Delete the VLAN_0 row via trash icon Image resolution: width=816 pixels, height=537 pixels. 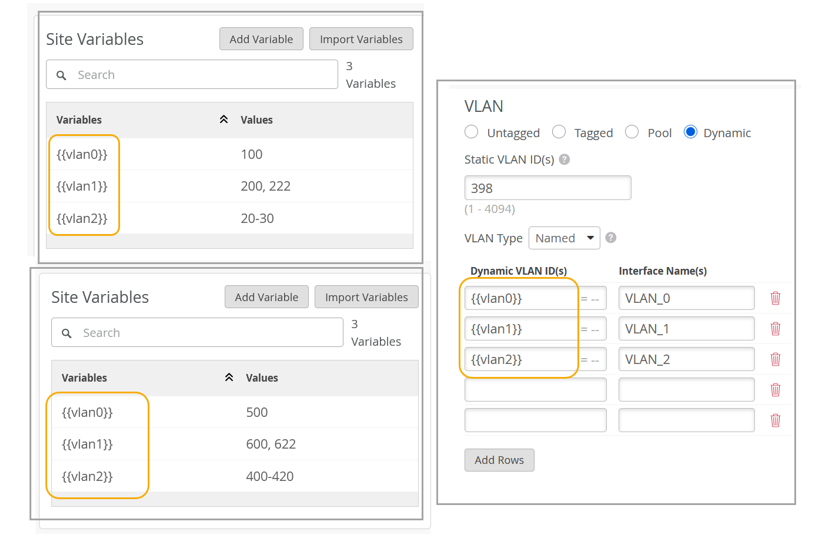(x=775, y=298)
